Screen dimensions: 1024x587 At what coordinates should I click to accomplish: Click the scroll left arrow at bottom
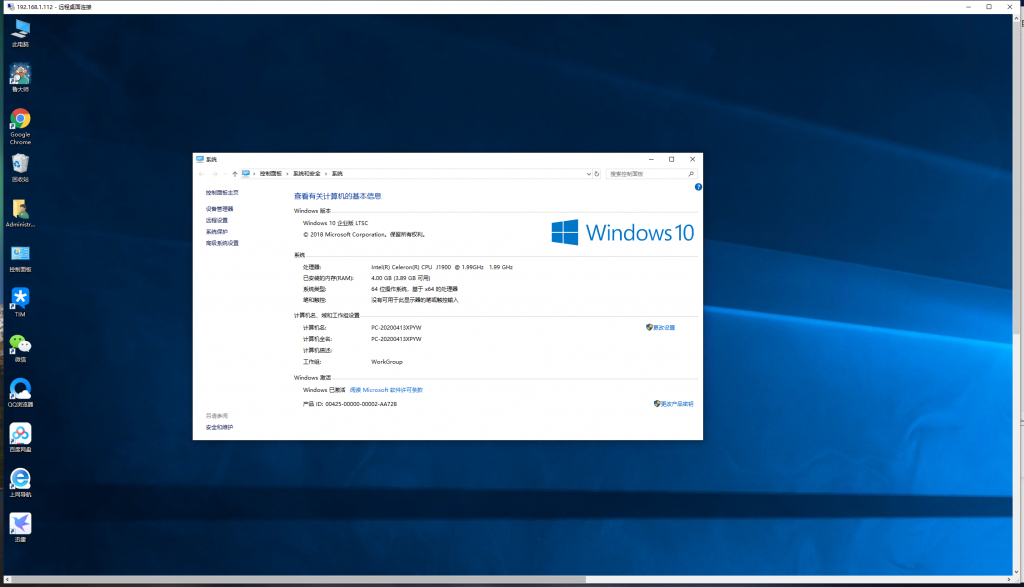[x=7, y=579]
